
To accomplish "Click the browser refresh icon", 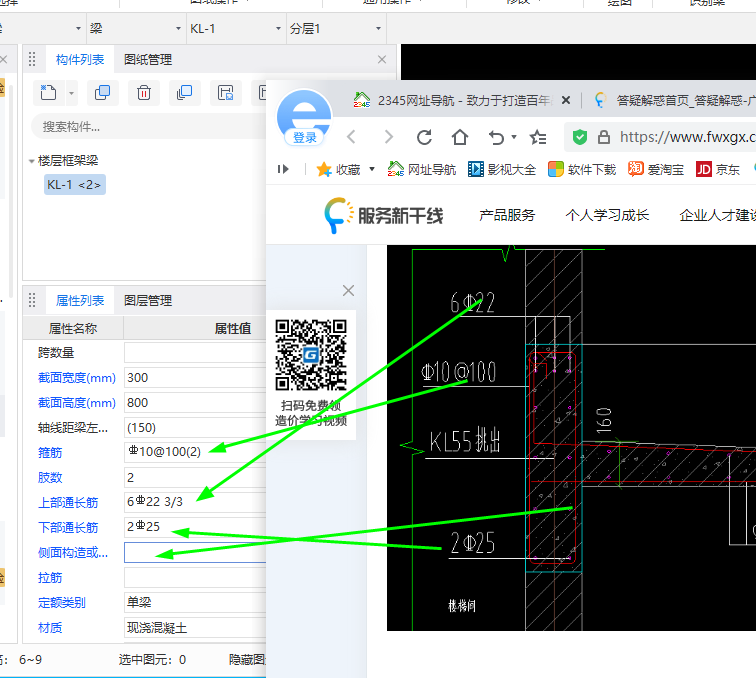I will 424,137.
